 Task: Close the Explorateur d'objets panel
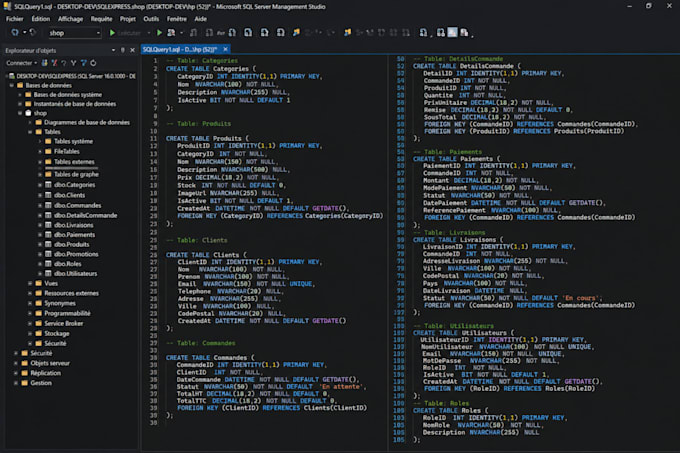tap(132, 50)
